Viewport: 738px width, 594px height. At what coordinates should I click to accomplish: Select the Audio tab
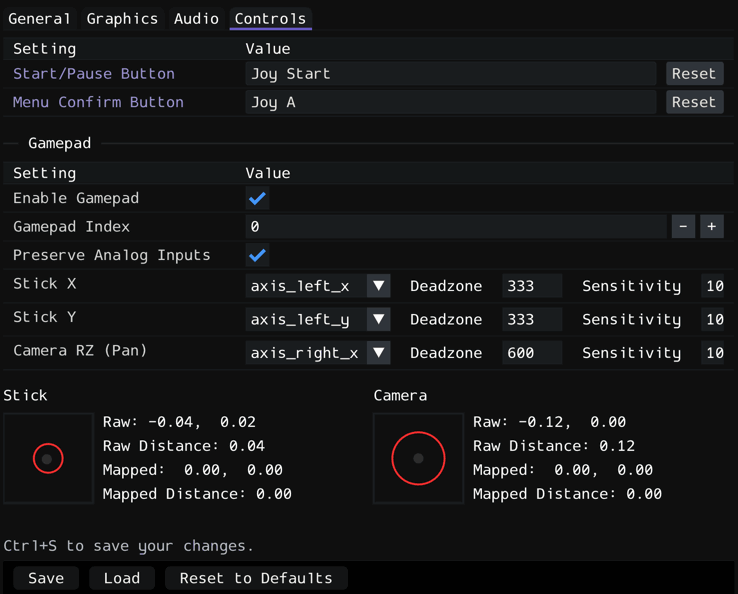tap(196, 19)
